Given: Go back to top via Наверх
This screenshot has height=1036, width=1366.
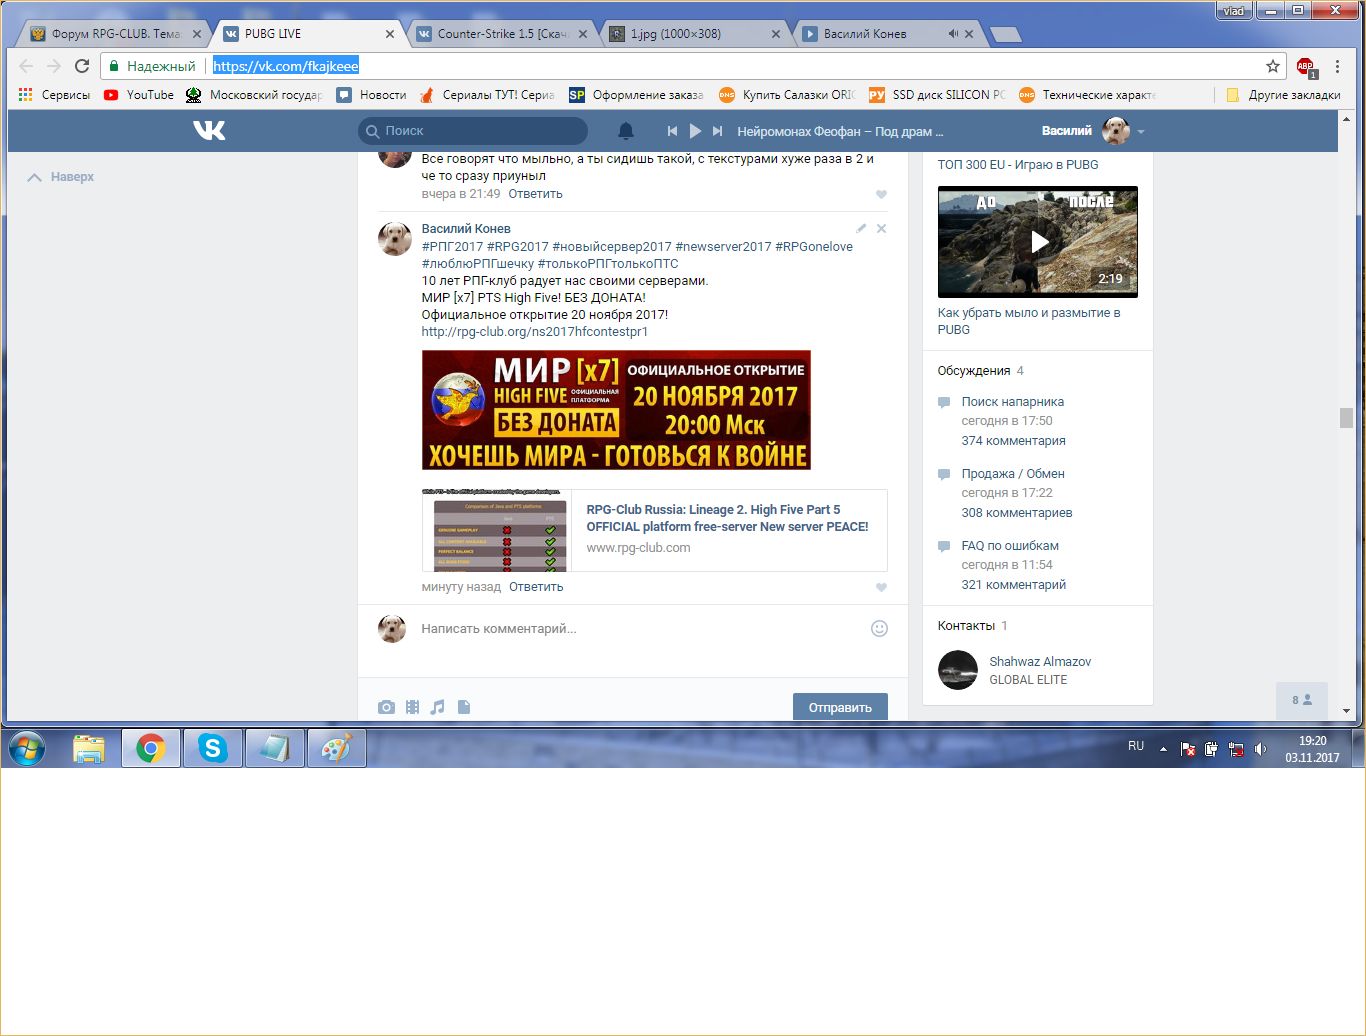Looking at the screenshot, I should 60,177.
